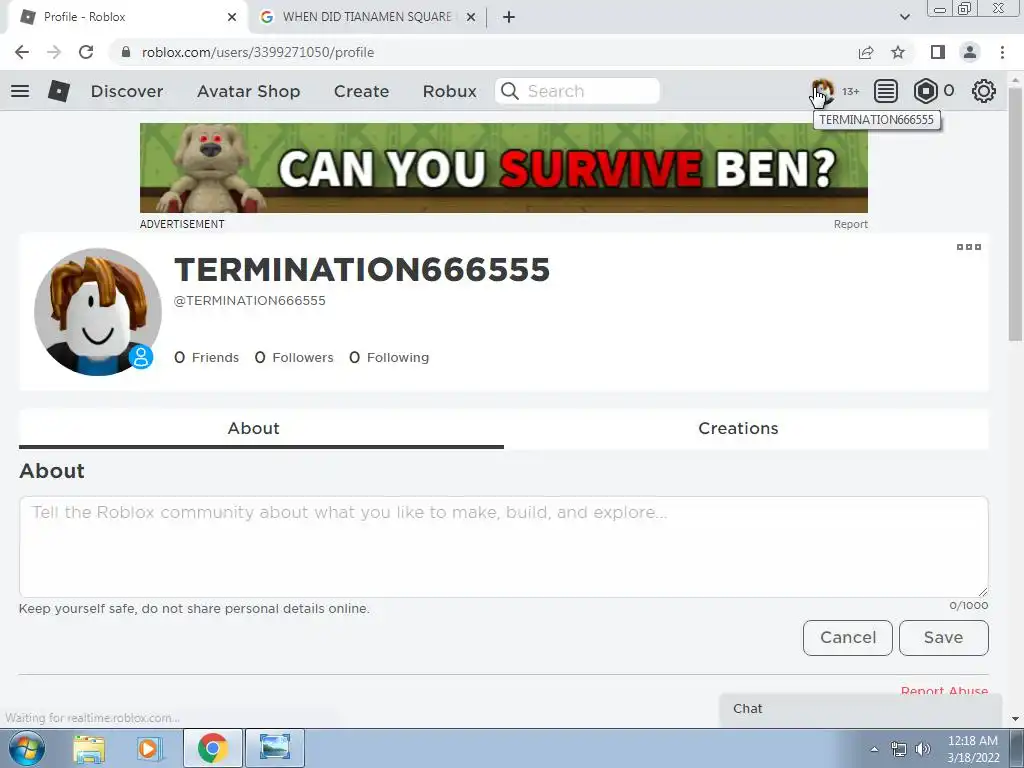The width and height of the screenshot is (1024, 768).
Task: Select the About tab
Action: point(261,428)
